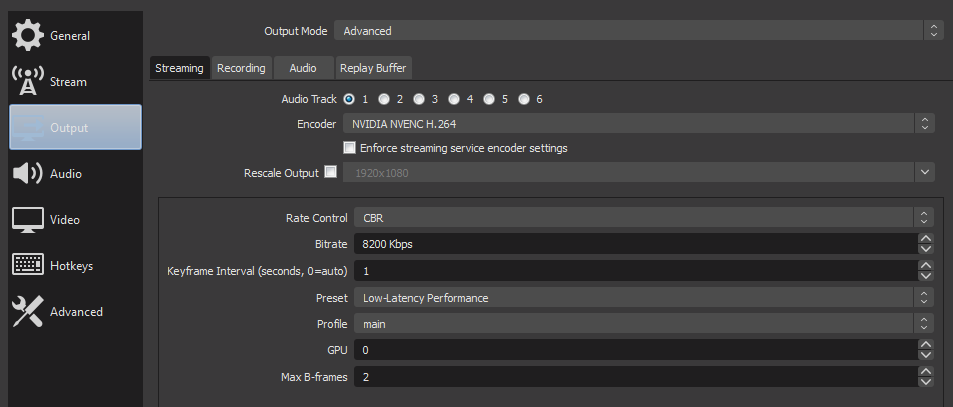Select audio track 3

pyautogui.click(x=419, y=99)
